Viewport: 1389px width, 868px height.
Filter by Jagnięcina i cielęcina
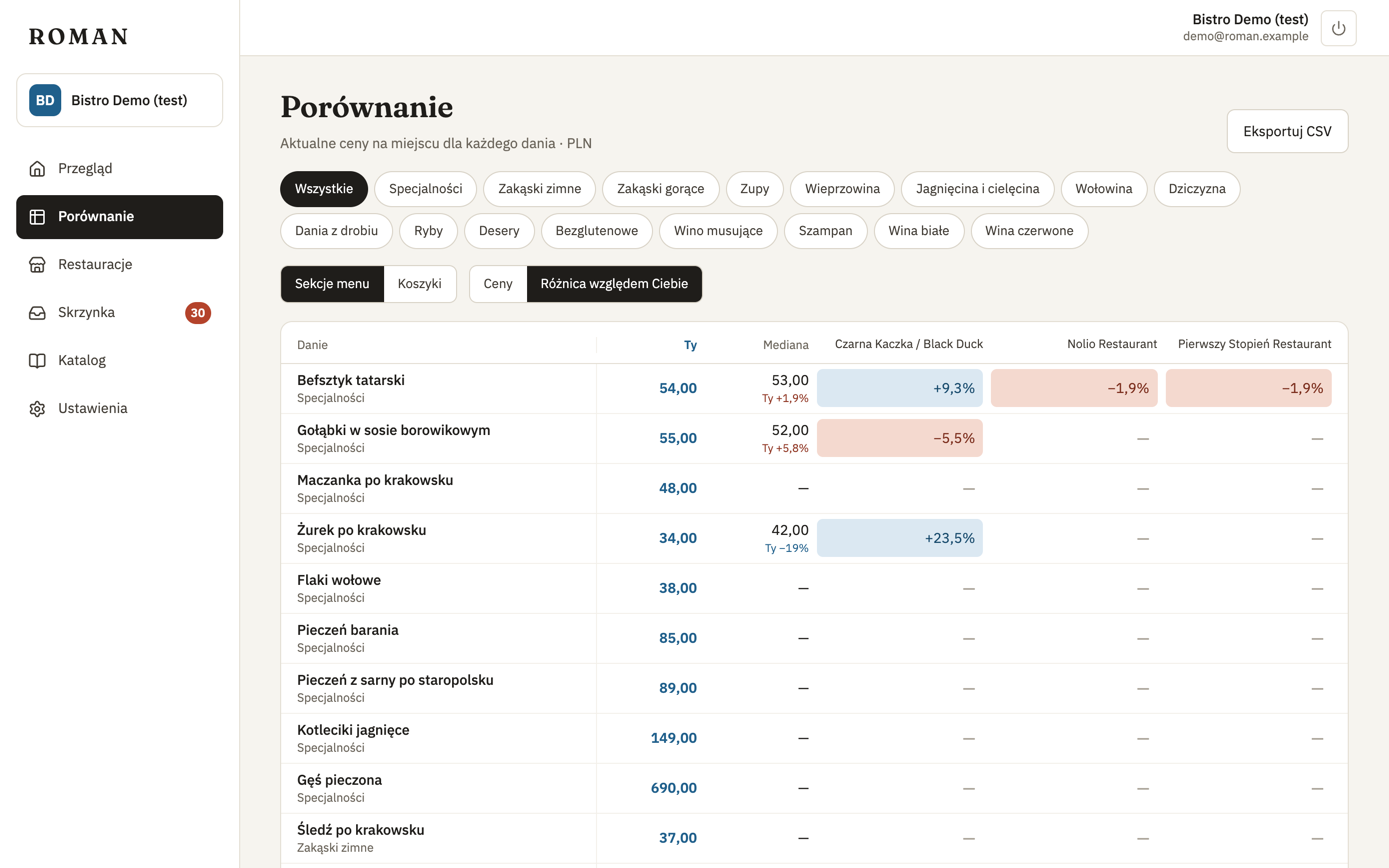tap(978, 188)
